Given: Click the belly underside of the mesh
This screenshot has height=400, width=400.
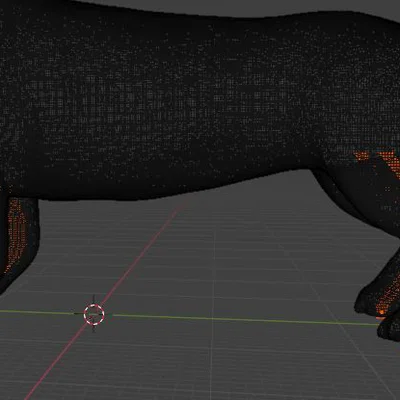Looking at the screenshot, I should tap(167, 193).
